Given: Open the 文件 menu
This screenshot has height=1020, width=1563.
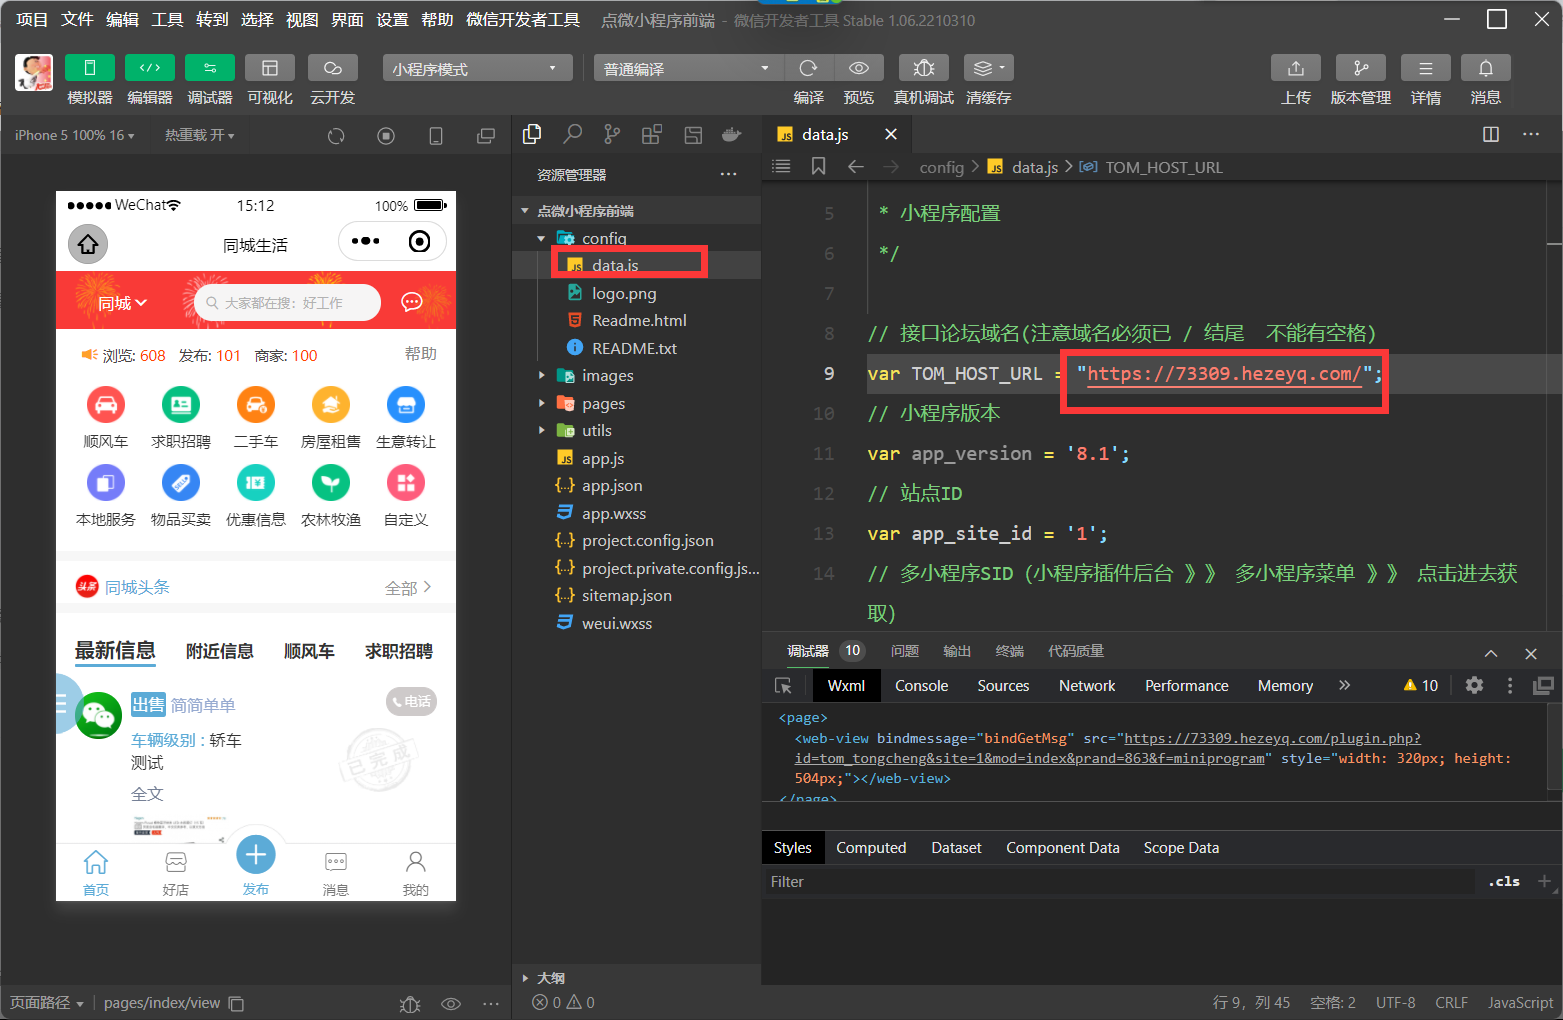Looking at the screenshot, I should pos(77,19).
